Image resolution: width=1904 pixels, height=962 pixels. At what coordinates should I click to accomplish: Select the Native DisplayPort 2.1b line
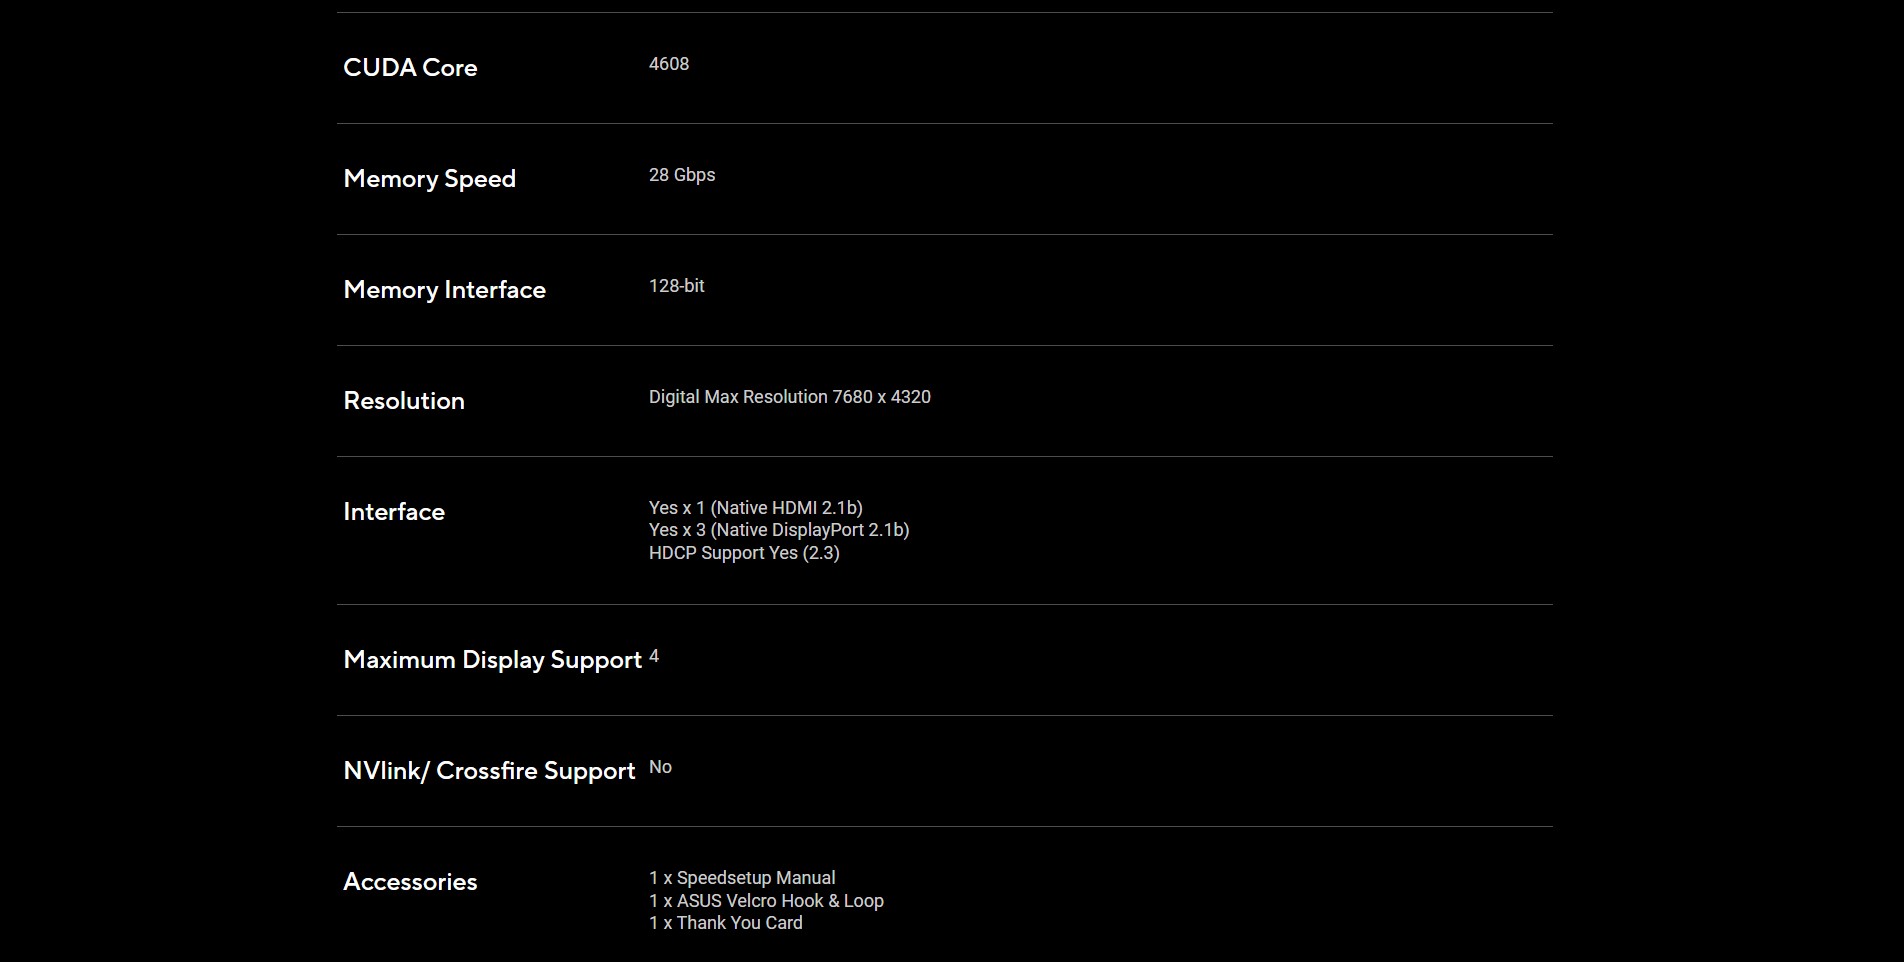click(779, 530)
